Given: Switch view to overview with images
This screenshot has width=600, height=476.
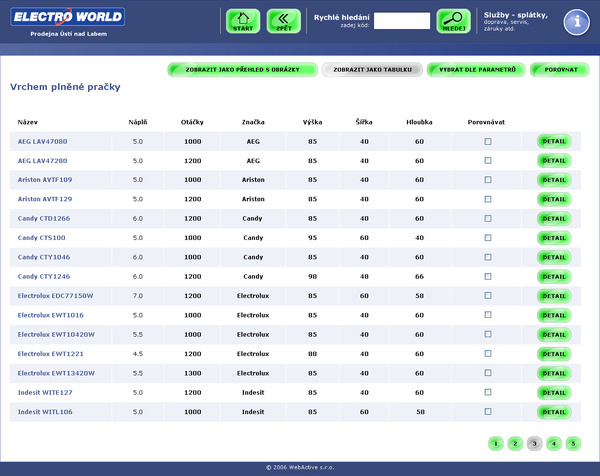Looking at the screenshot, I should (243, 70).
